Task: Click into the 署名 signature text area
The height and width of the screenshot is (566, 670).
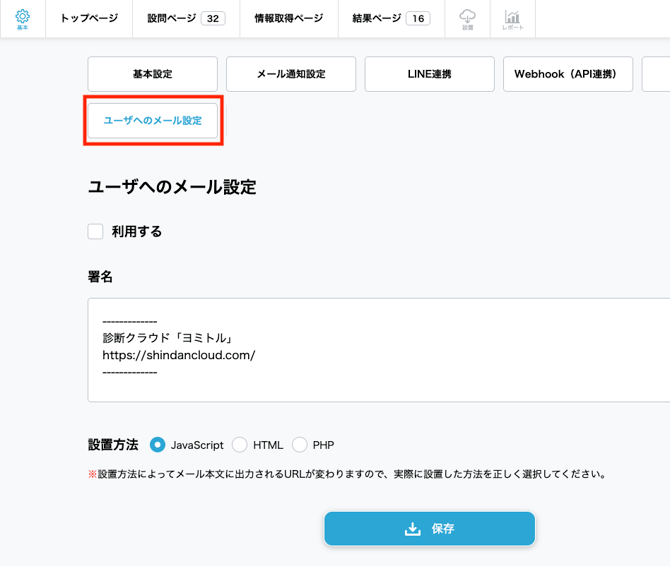Action: 379,350
